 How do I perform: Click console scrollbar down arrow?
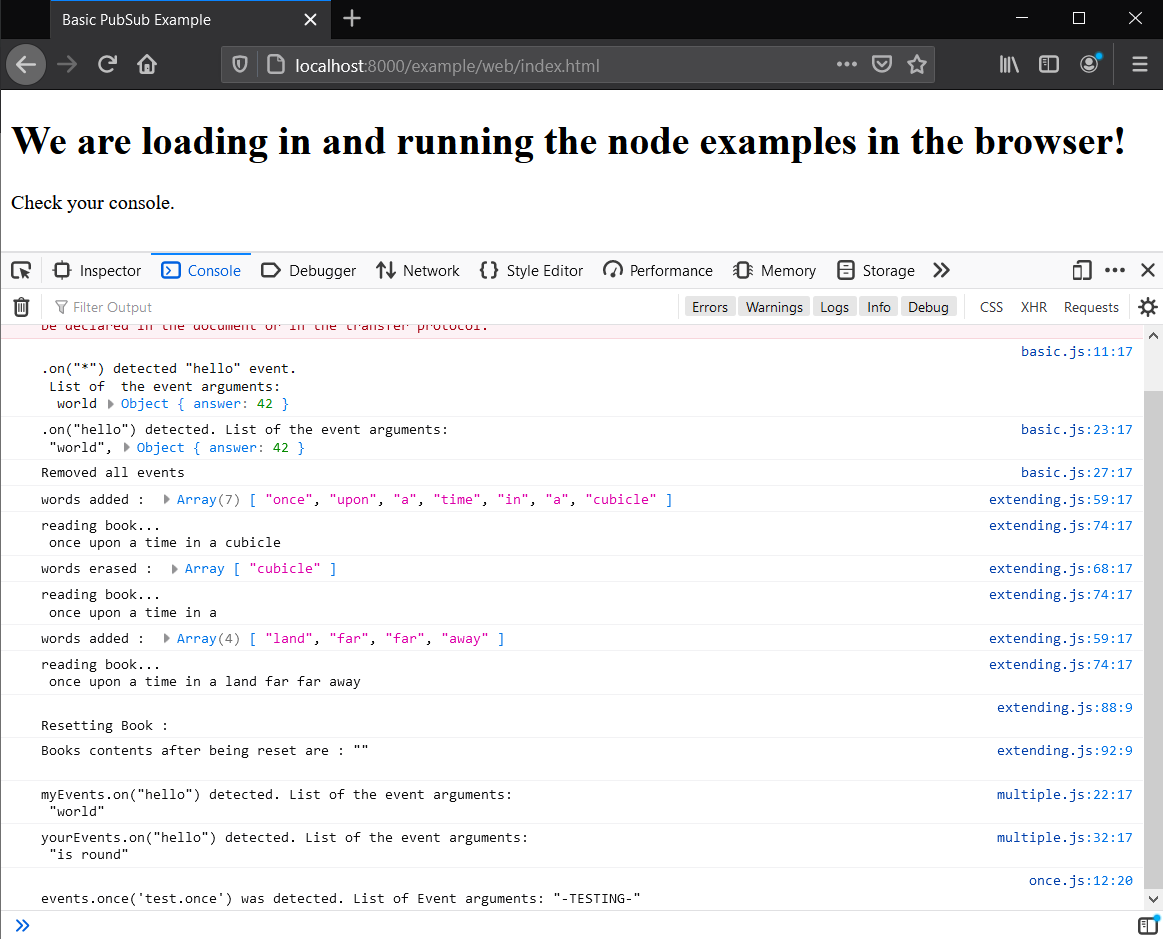(x=1153, y=899)
